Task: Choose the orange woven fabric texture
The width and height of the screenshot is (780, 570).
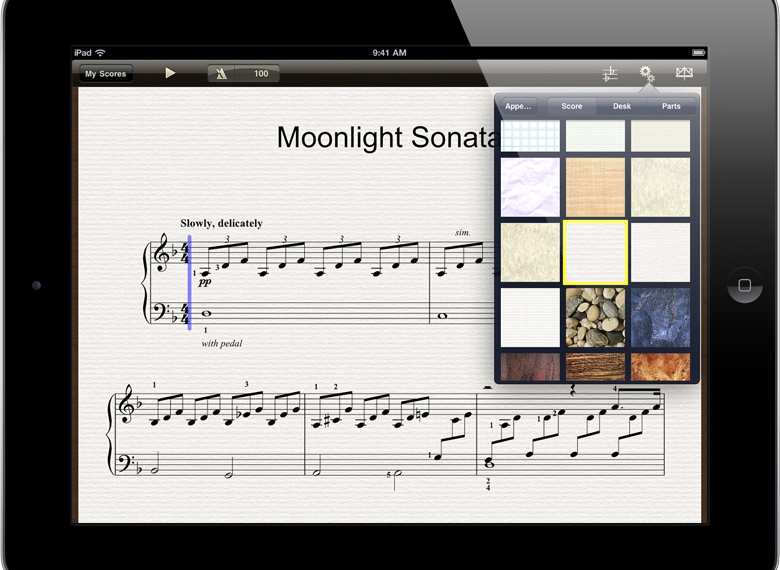Action: [595, 187]
